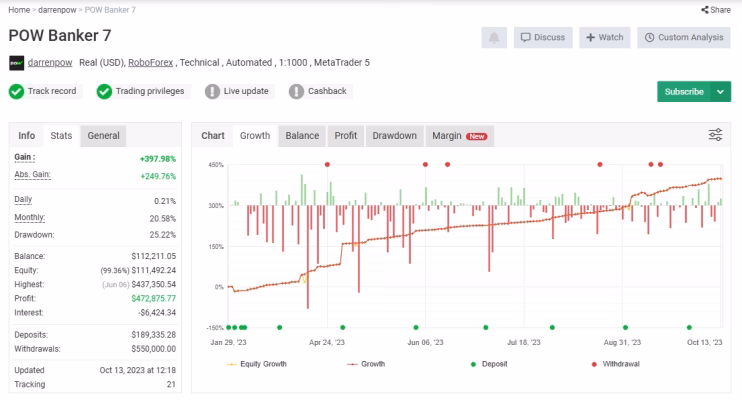The height and width of the screenshot is (400, 742).
Task: Toggle Growth series in chart legend
Action: click(x=366, y=364)
